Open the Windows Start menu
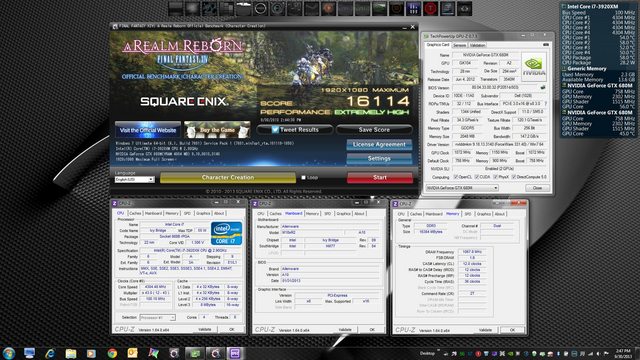The image size is (640, 360). coord(9,353)
